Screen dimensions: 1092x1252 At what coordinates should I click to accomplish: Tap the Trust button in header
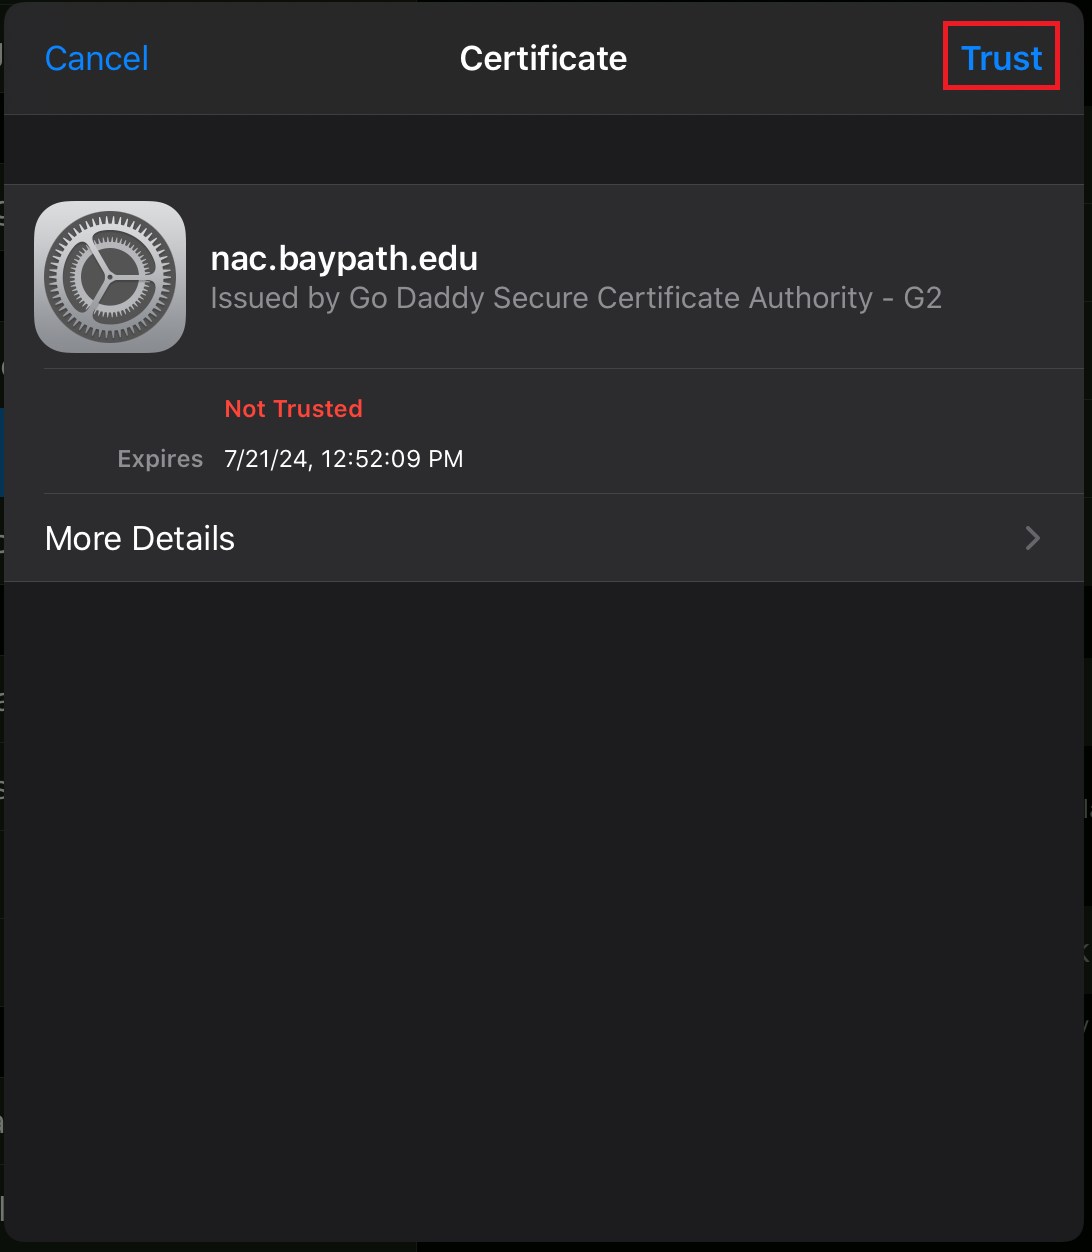(1001, 58)
